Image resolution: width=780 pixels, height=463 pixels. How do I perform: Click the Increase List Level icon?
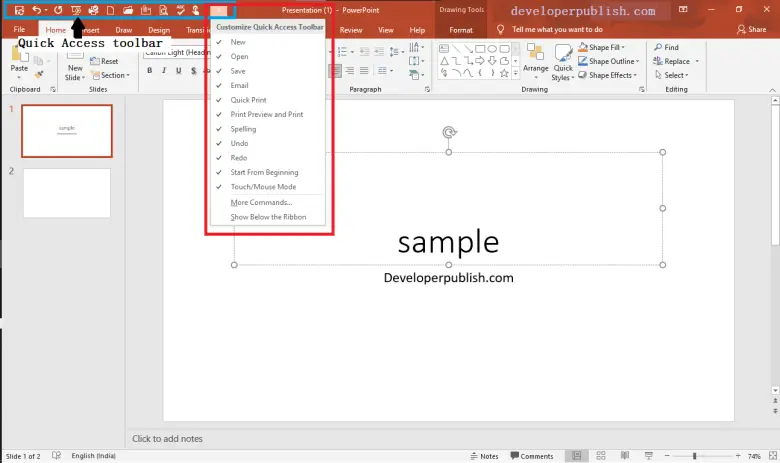379,51
